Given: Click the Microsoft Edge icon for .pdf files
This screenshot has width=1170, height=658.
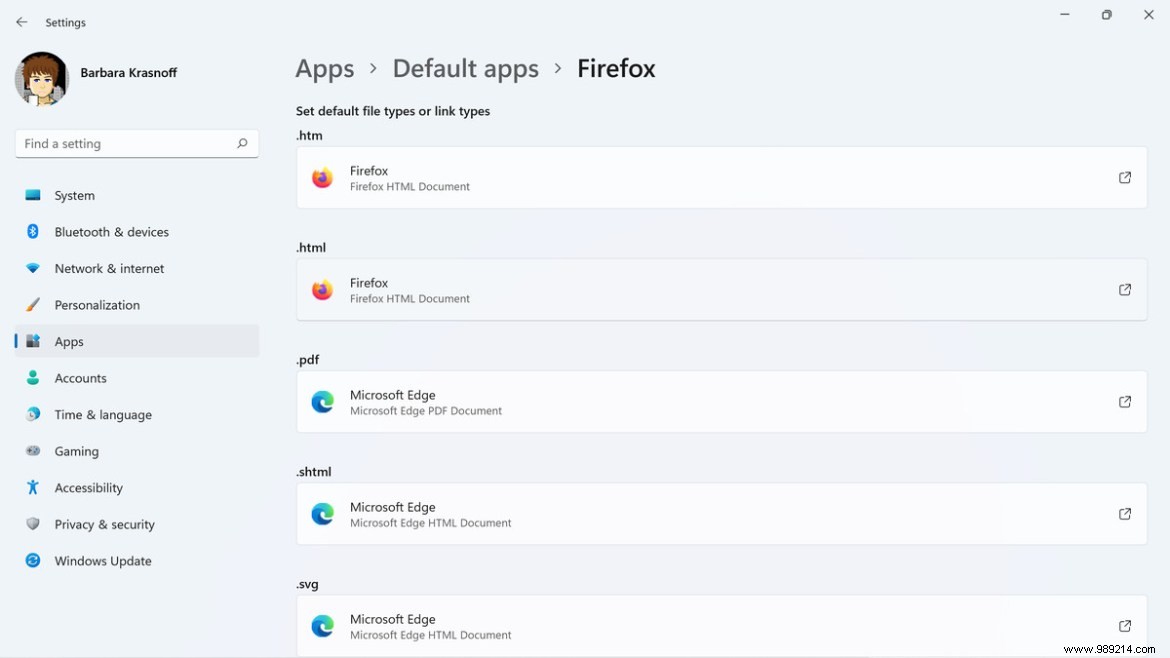Looking at the screenshot, I should 322,402.
